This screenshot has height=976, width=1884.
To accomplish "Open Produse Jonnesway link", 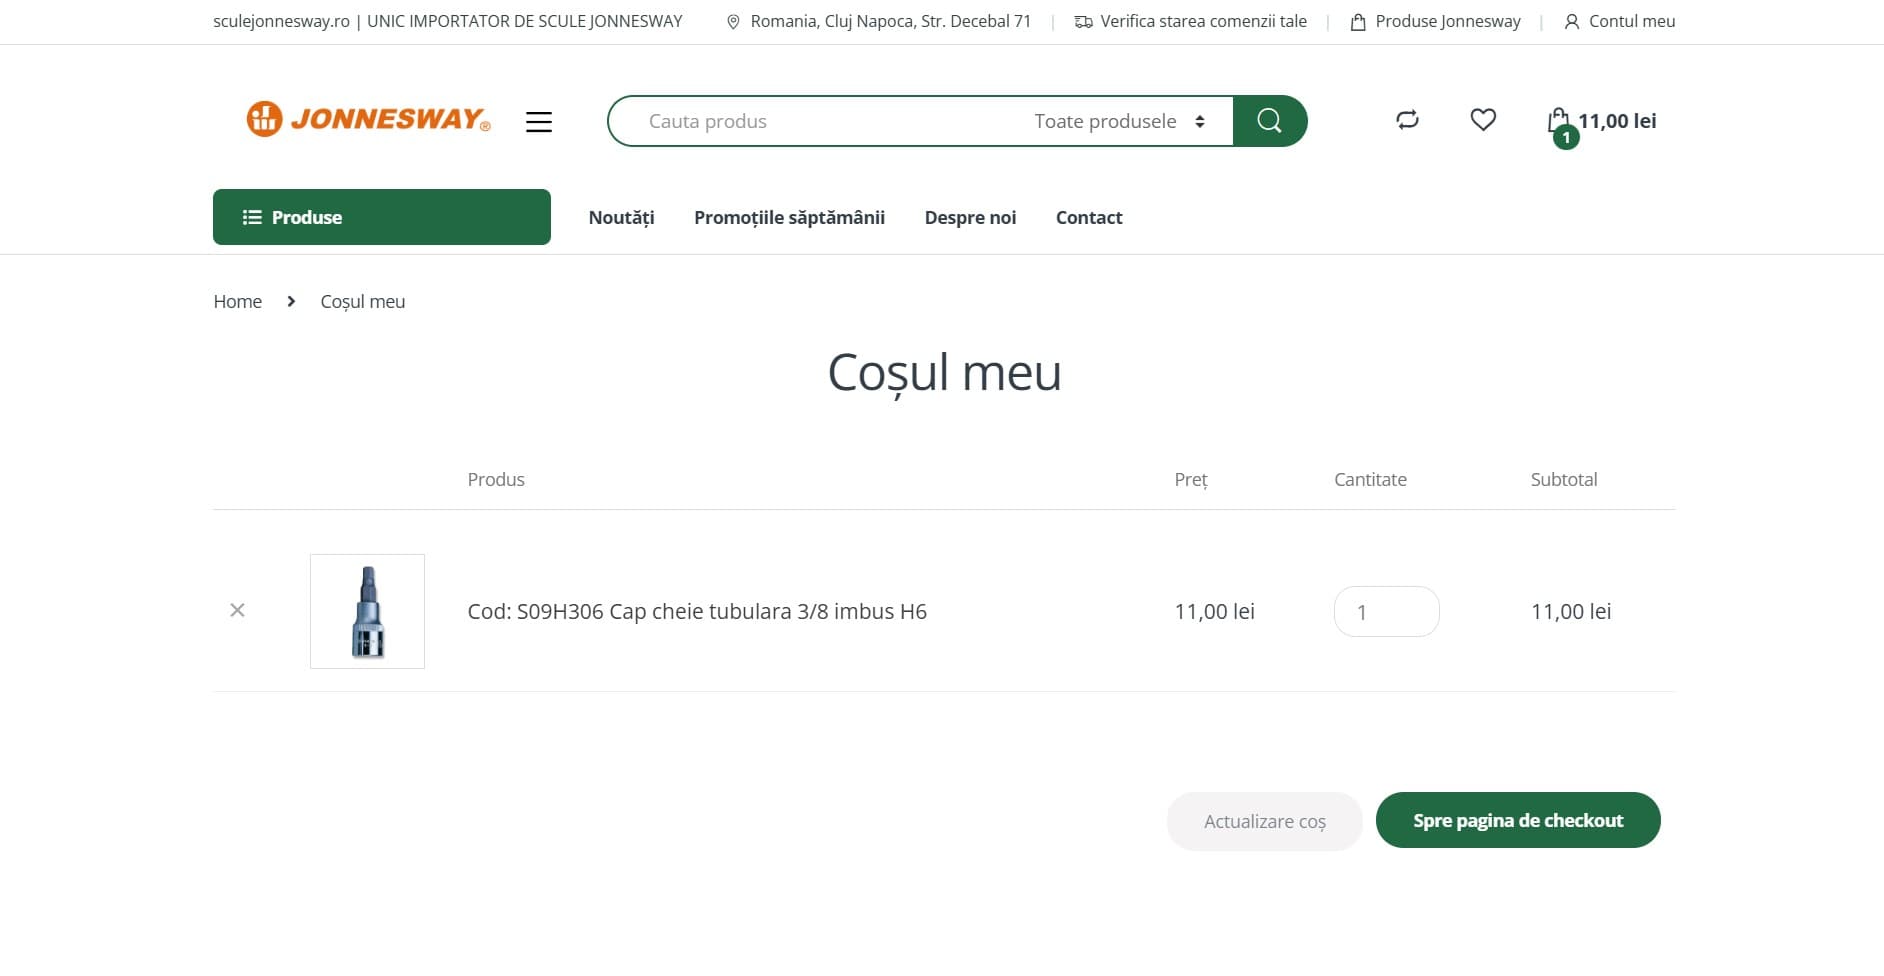I will (1448, 21).
